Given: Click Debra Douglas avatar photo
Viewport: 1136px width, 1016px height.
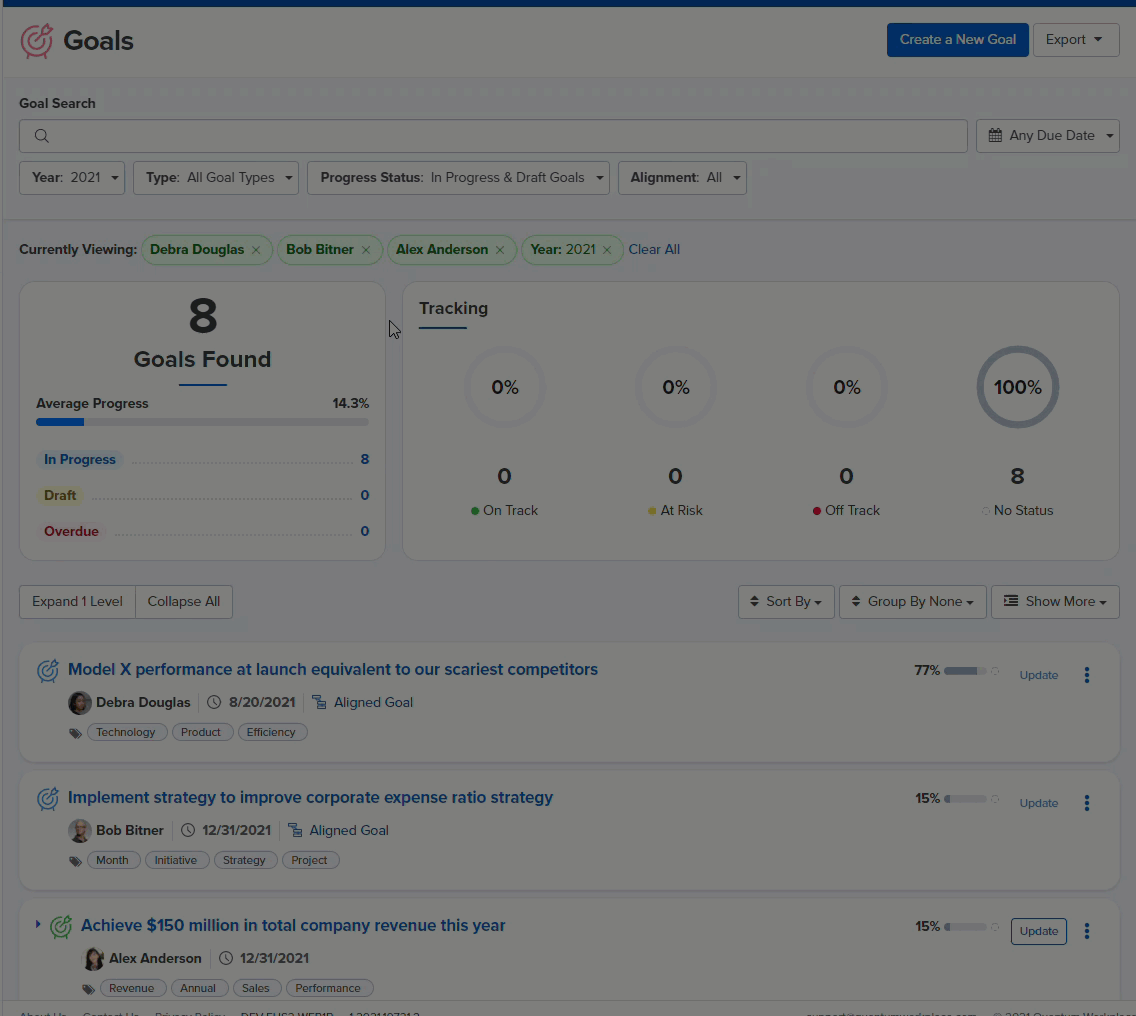Looking at the screenshot, I should (x=80, y=702).
